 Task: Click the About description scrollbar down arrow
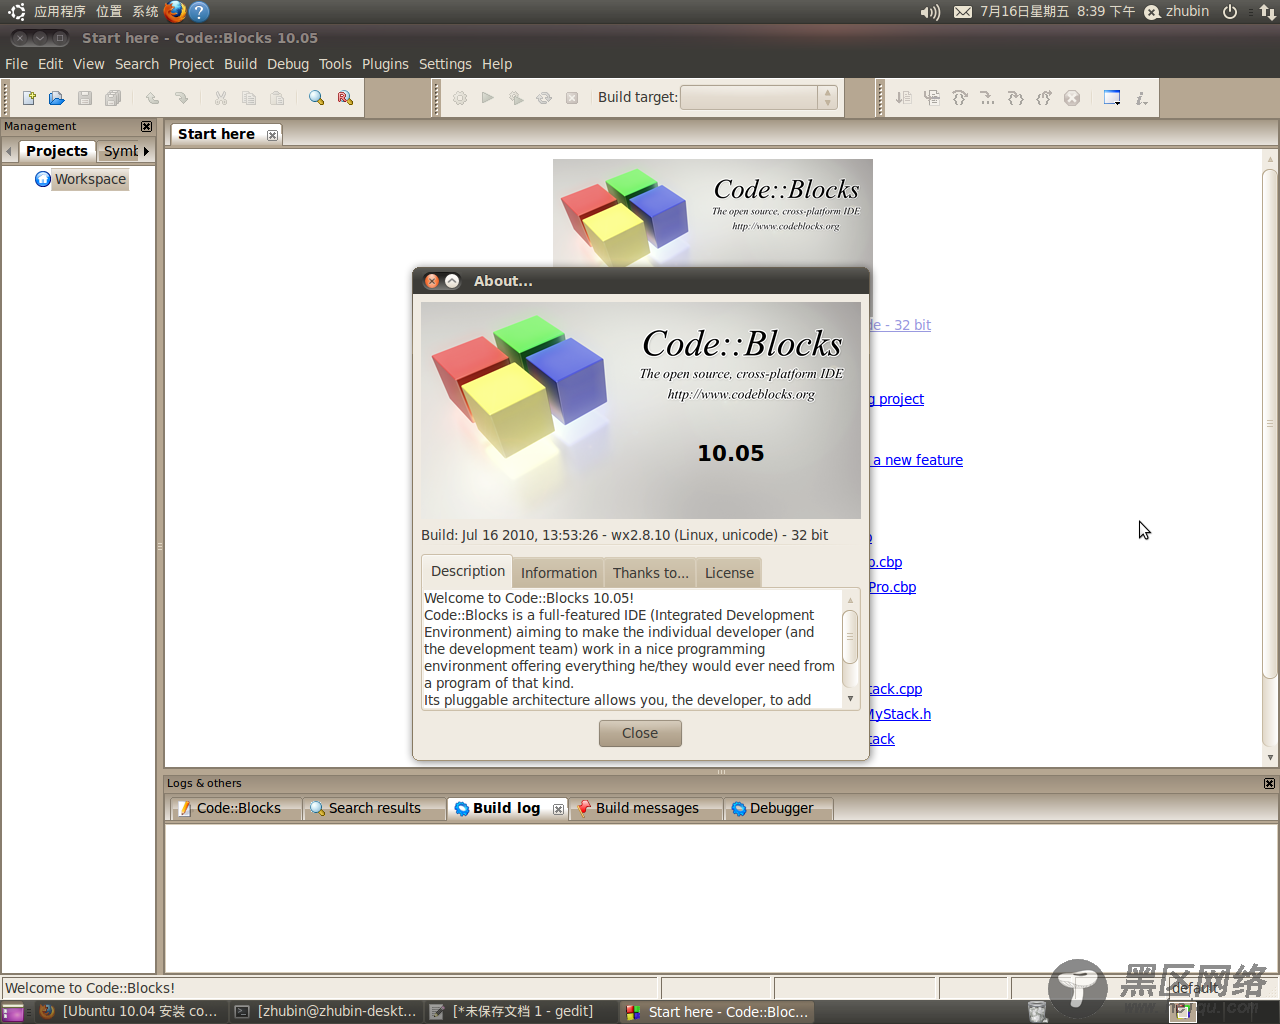click(x=851, y=699)
